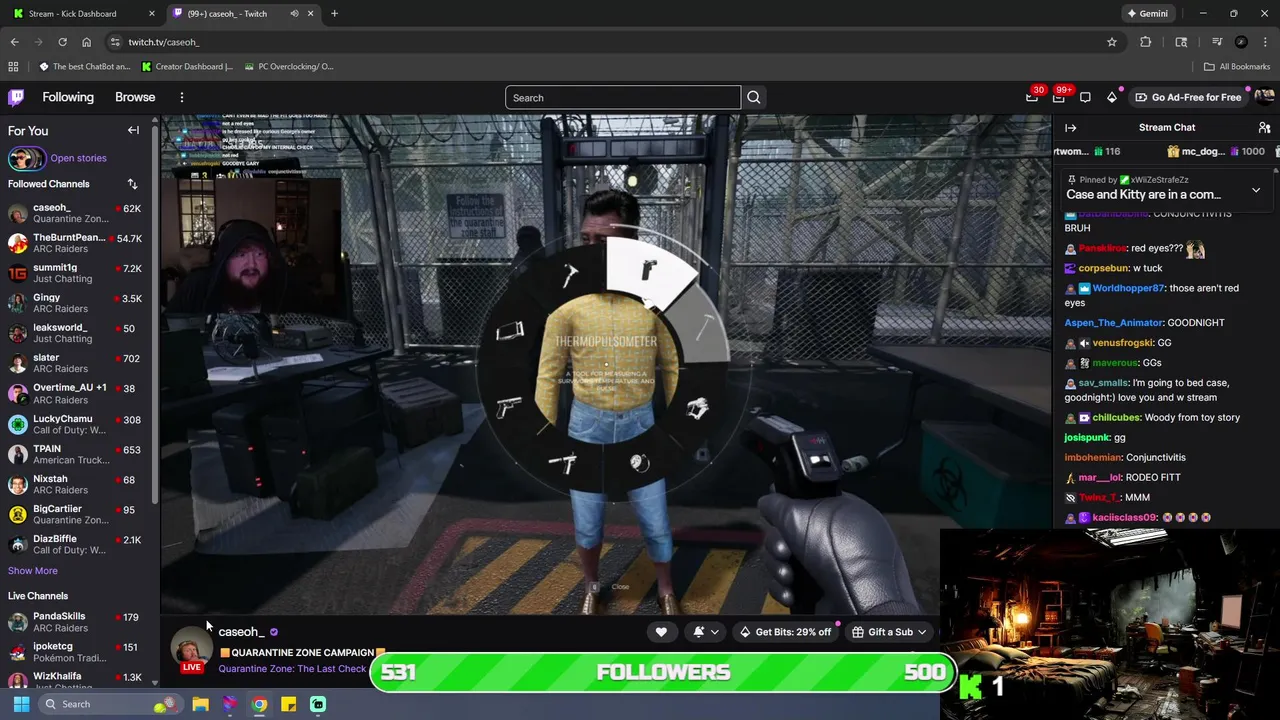Click Worldhopper87 username in chat
This screenshot has height=720, width=1280.
[1127, 288]
